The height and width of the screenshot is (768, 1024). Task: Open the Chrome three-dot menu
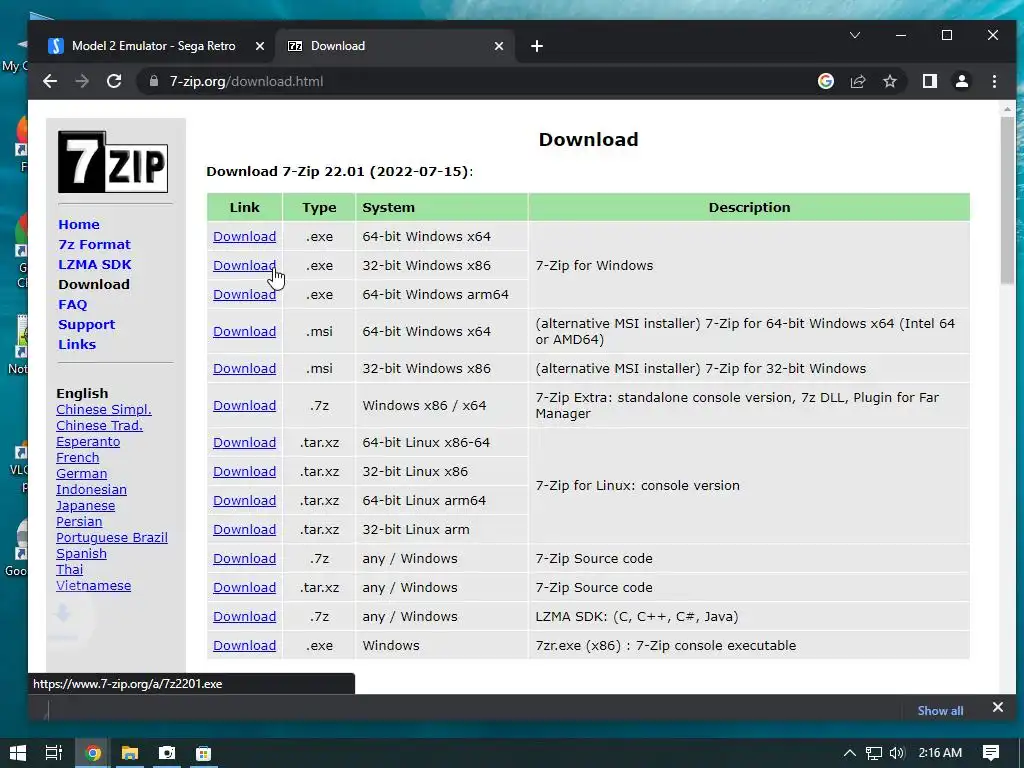(994, 81)
